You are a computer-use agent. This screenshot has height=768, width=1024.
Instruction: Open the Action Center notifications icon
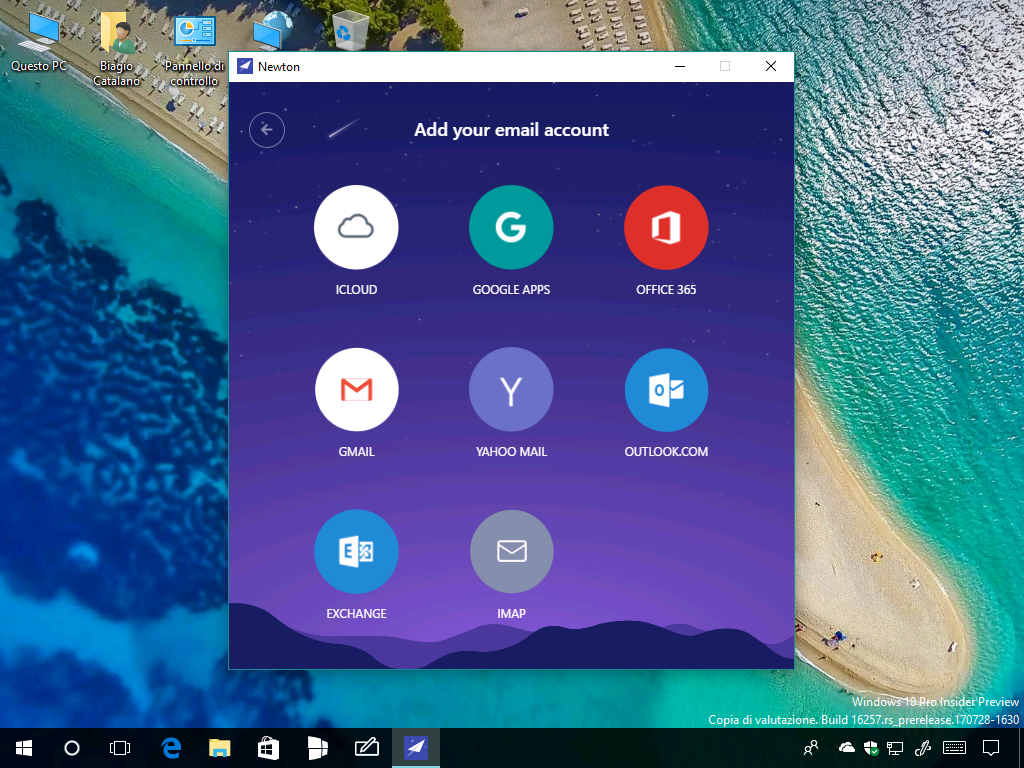point(991,748)
